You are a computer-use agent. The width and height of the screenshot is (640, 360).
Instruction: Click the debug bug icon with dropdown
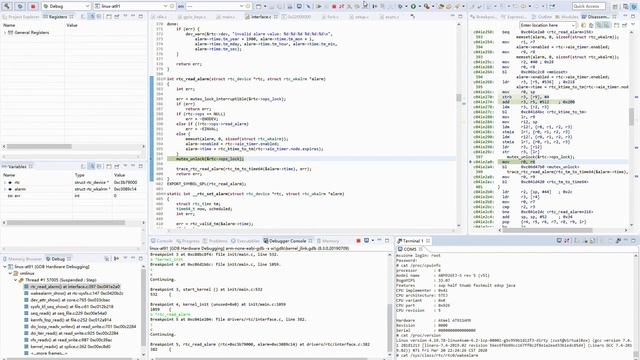tap(400, 6)
